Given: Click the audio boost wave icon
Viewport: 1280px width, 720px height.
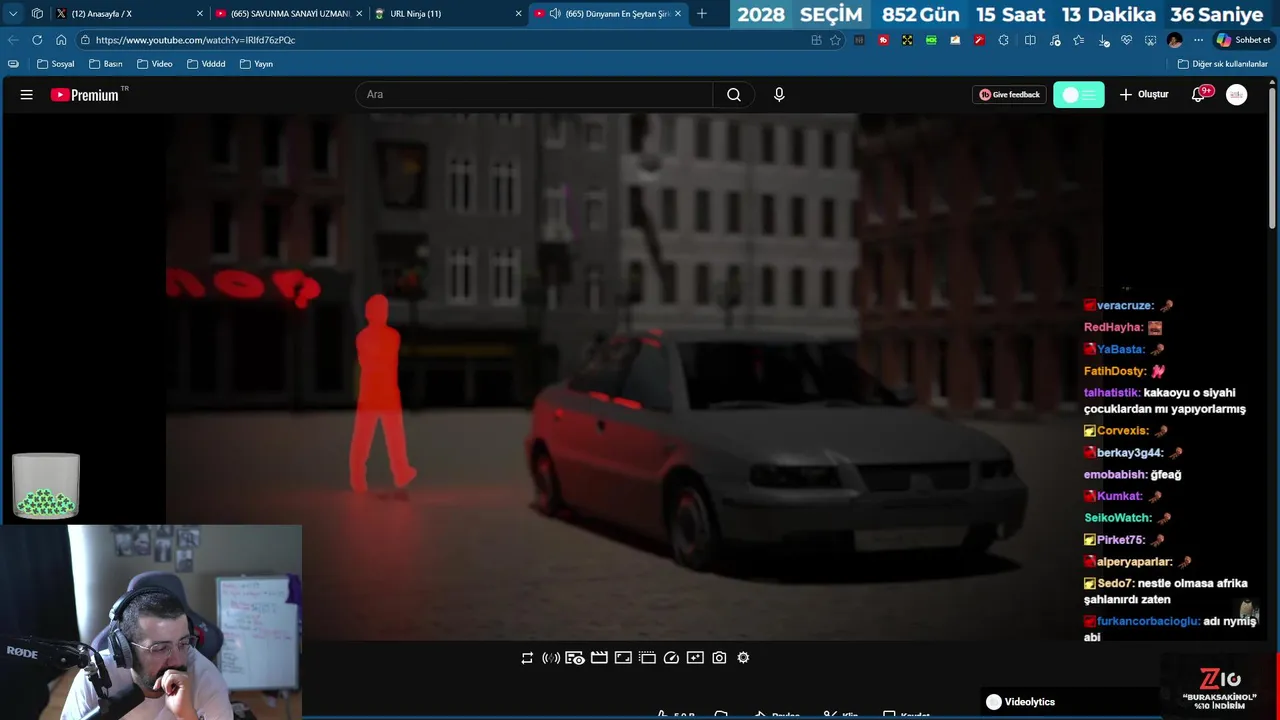Looking at the screenshot, I should [551, 657].
